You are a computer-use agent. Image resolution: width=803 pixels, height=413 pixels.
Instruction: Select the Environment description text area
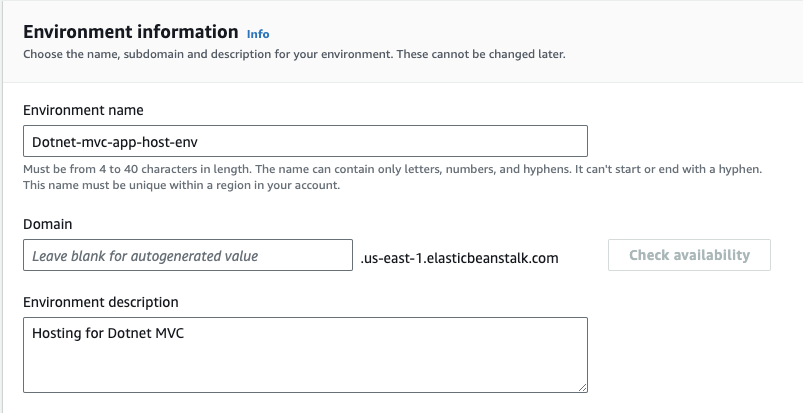click(x=305, y=355)
